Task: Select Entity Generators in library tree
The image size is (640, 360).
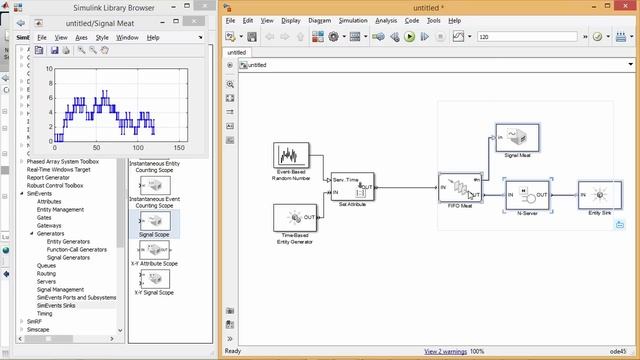Action: click(68, 242)
